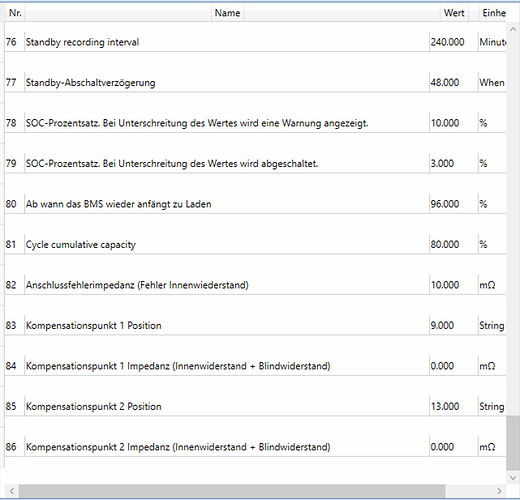This screenshot has width=520, height=500.
Task: Click the vertical scrollbar up arrow
Action: click(513, 30)
